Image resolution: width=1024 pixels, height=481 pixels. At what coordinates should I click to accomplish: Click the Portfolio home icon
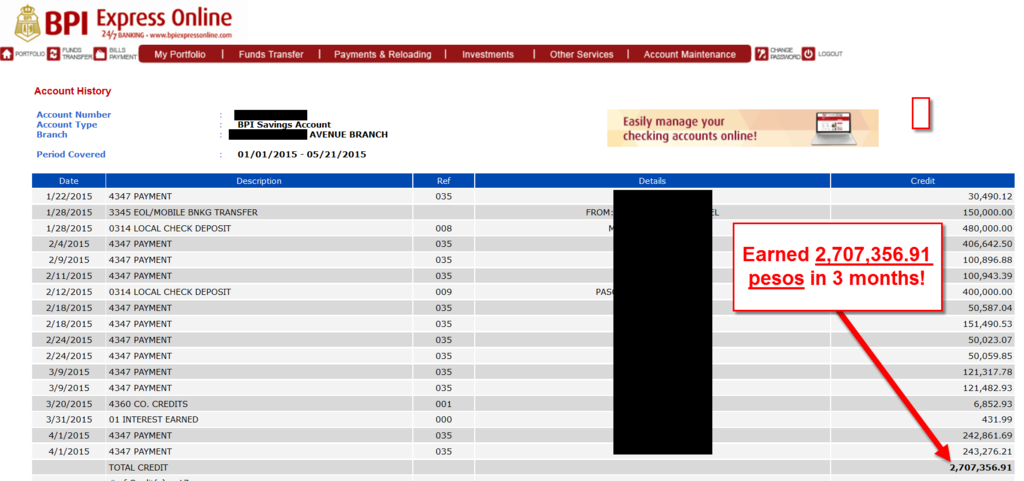7,54
